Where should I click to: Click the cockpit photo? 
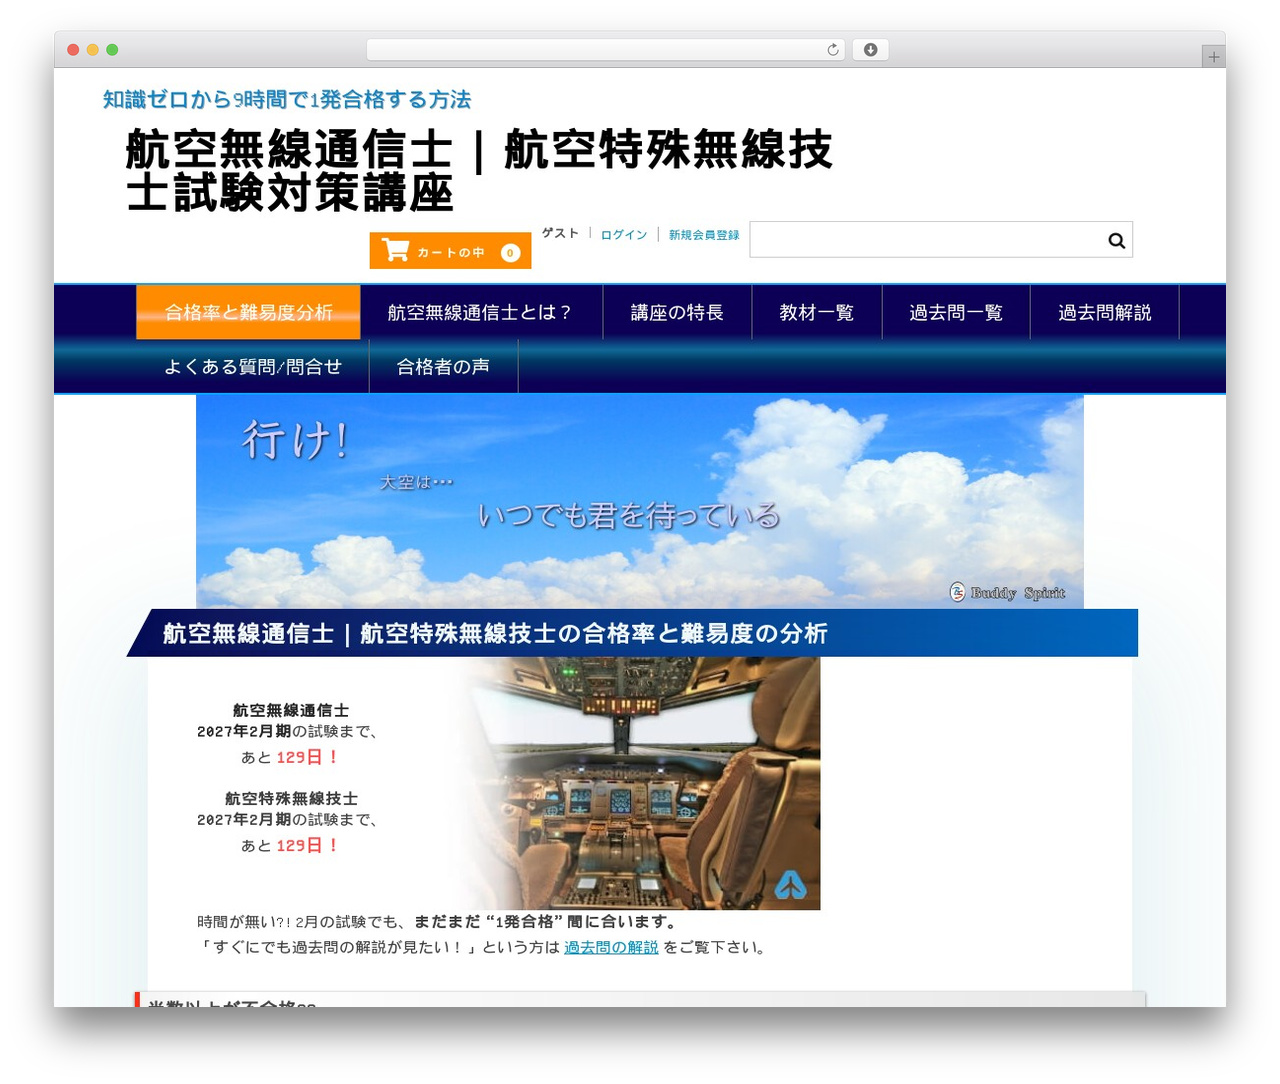coord(640,783)
